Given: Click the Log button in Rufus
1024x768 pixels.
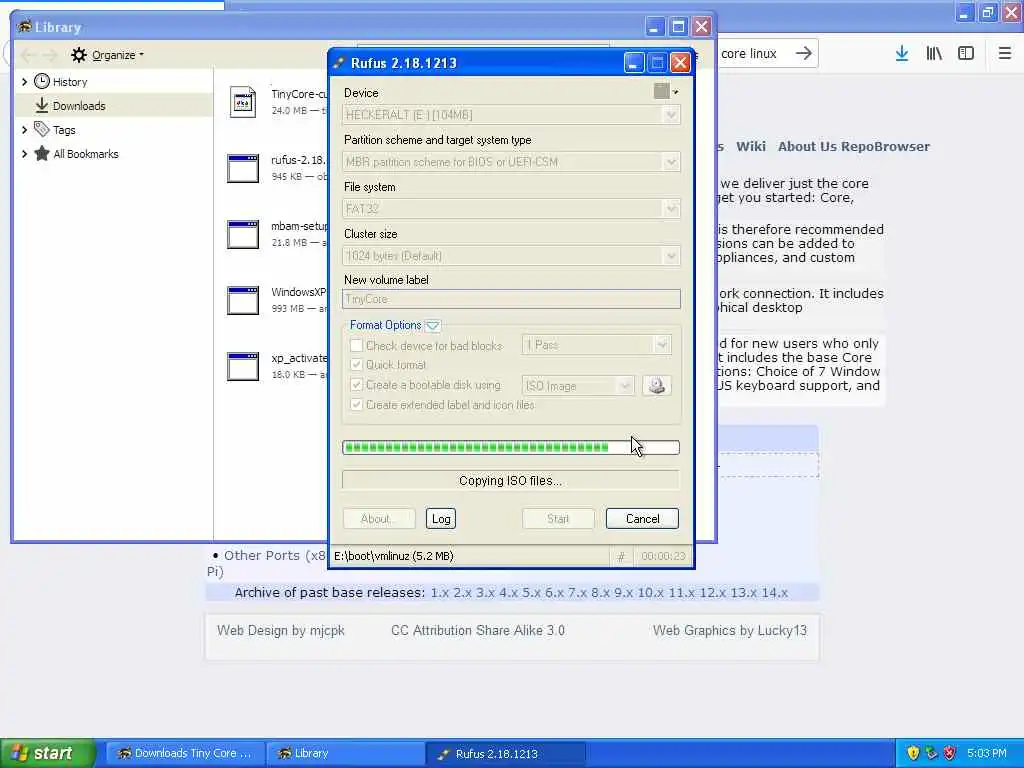Looking at the screenshot, I should [x=441, y=519].
